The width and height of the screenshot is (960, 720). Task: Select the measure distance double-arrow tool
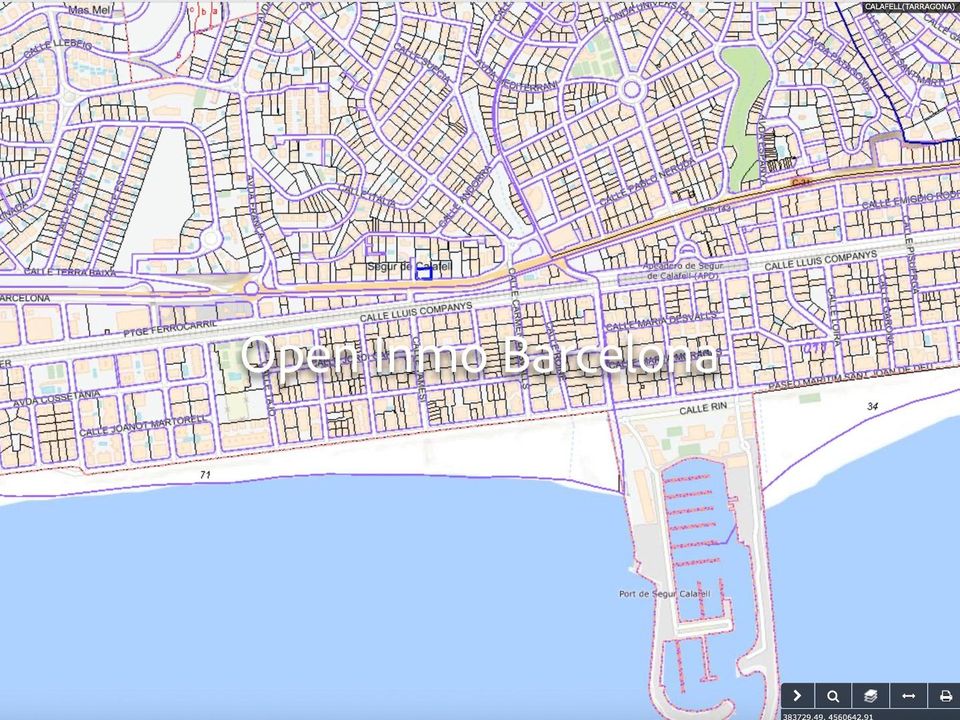(909, 696)
